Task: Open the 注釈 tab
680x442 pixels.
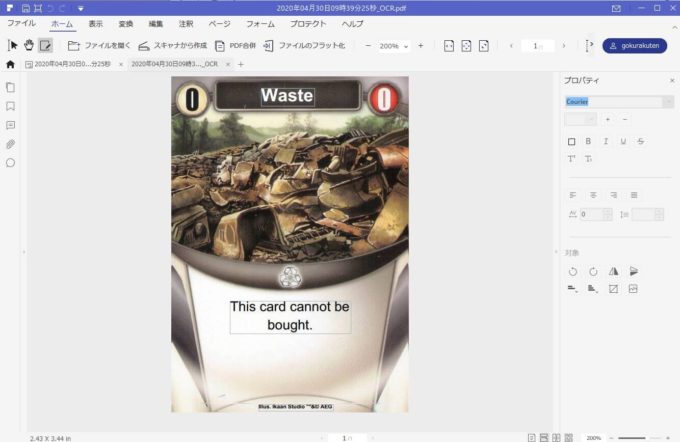Action: tap(186, 24)
